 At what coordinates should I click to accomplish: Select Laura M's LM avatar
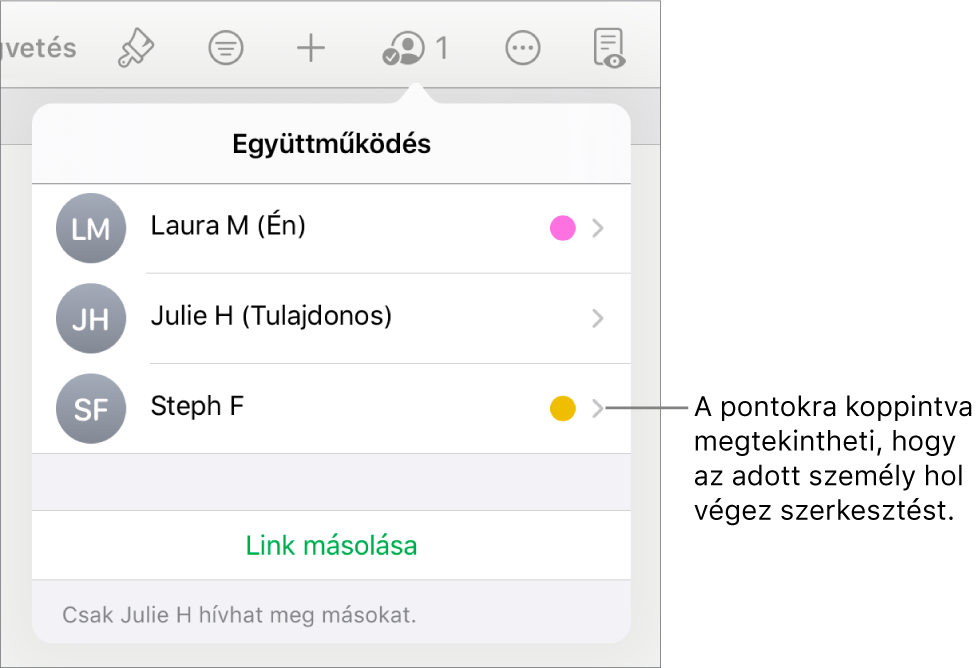[90, 228]
